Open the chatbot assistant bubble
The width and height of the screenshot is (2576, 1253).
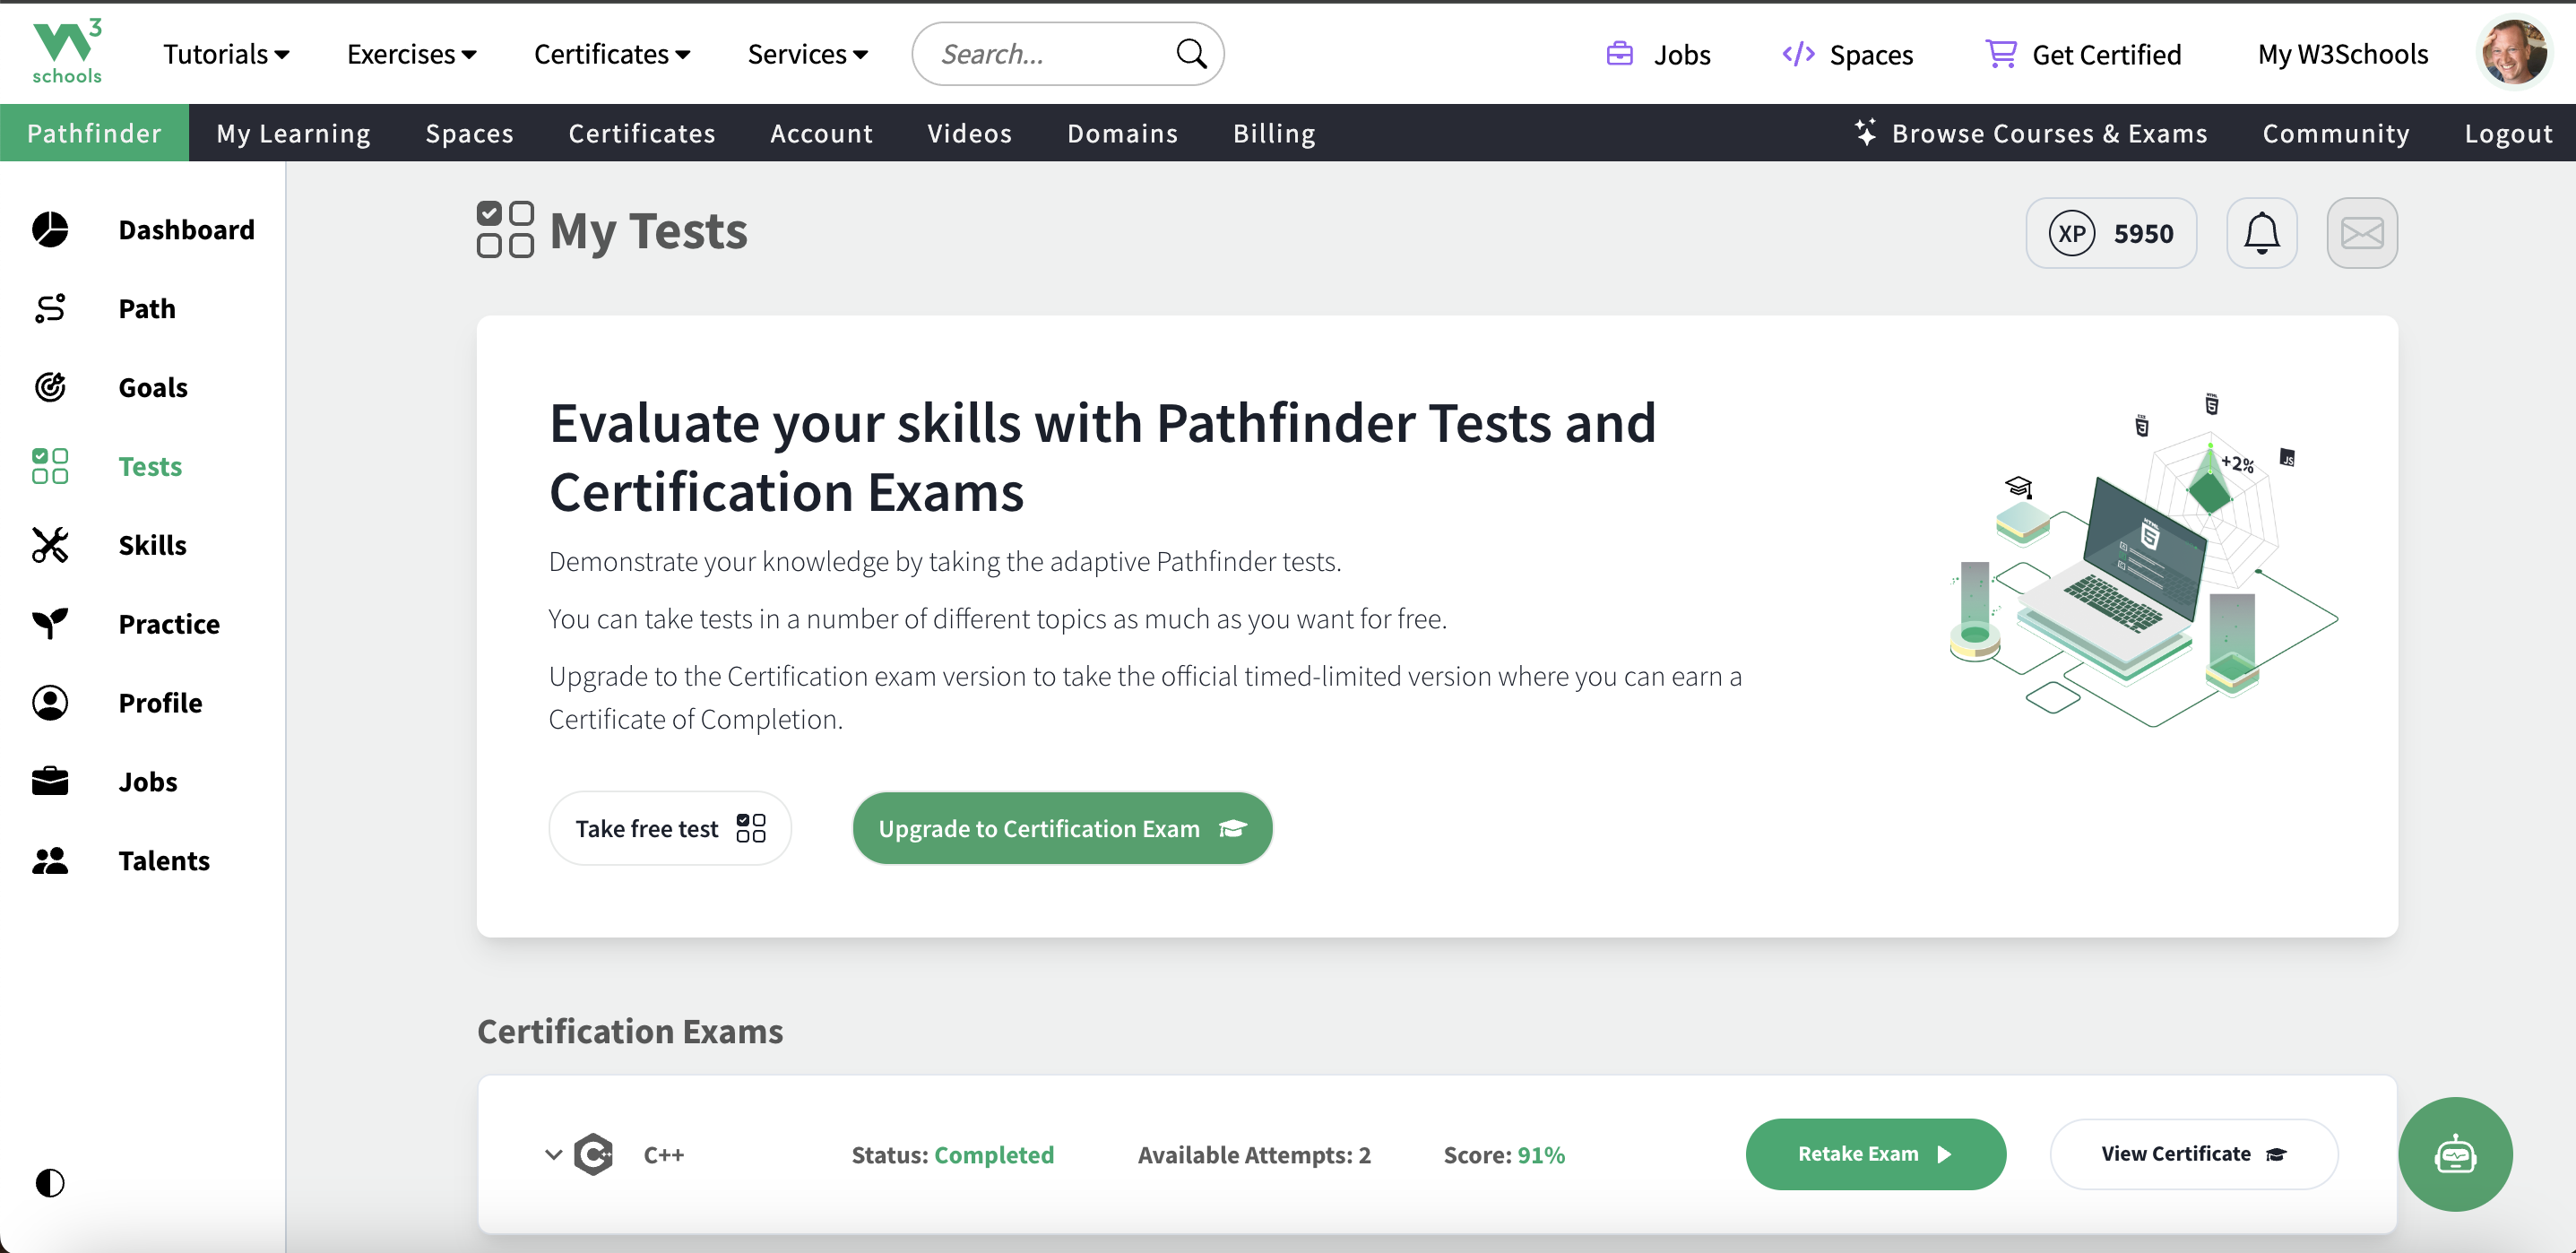click(2454, 1154)
